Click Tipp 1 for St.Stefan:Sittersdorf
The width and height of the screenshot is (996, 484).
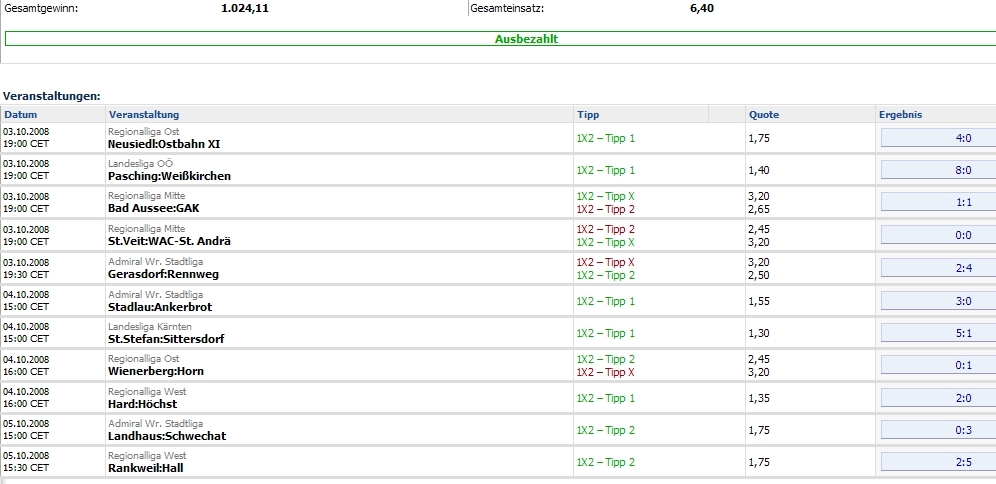pyautogui.click(x=605, y=333)
